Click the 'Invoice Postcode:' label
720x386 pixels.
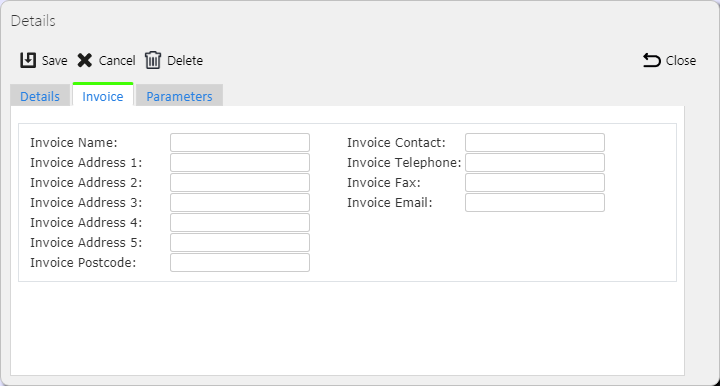click(x=83, y=263)
